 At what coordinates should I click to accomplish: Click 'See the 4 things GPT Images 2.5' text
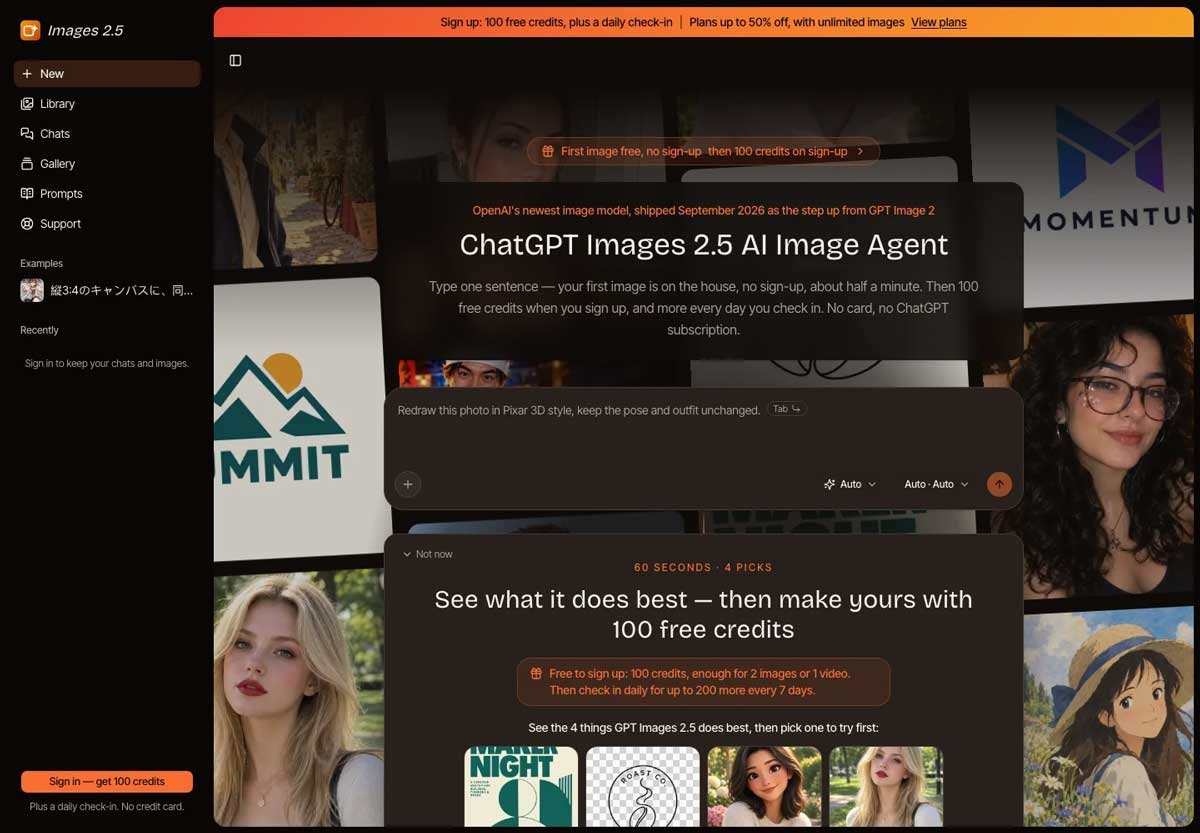[x=703, y=728]
